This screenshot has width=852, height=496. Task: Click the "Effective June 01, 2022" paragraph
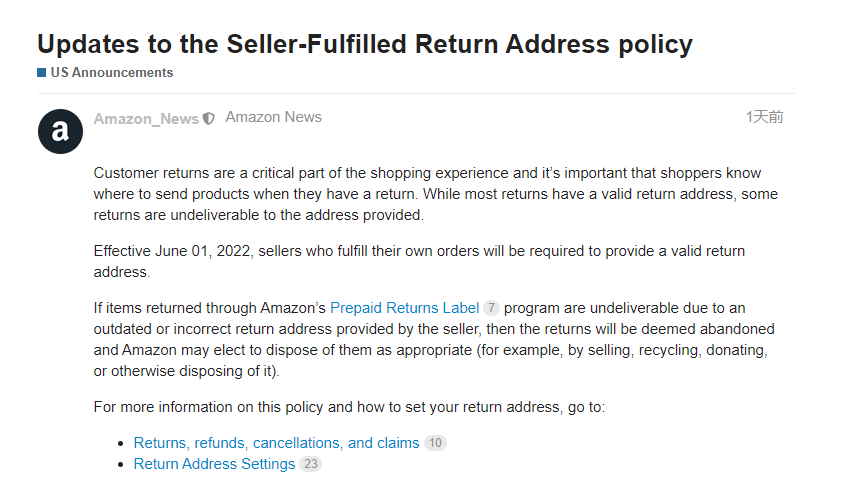419,261
